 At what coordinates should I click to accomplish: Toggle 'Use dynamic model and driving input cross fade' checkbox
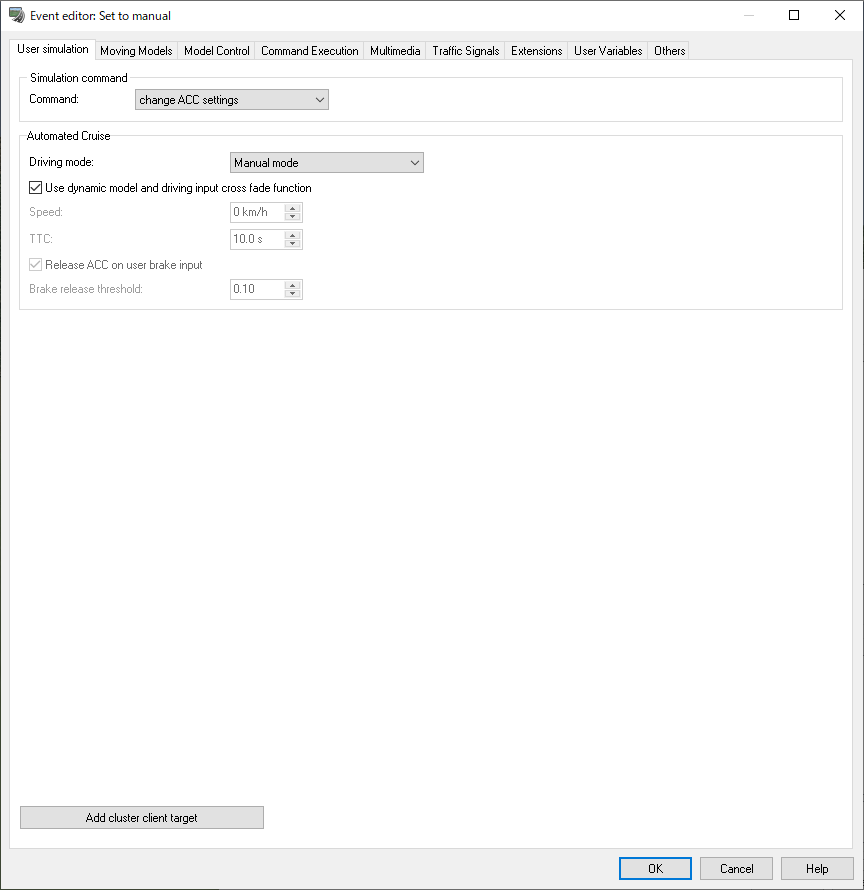click(35, 188)
